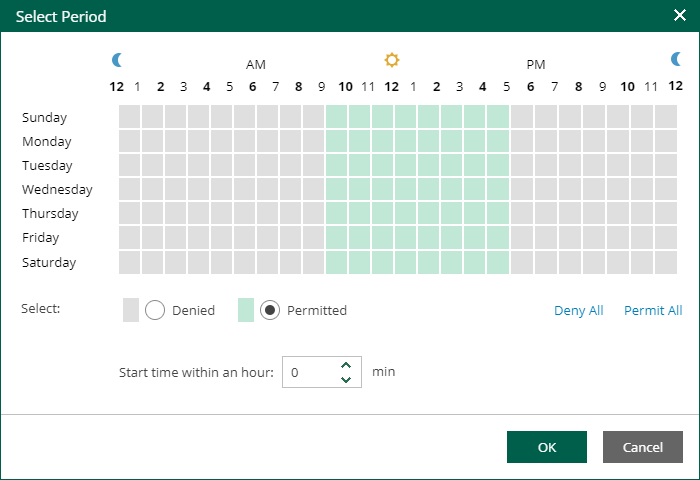Select the Permitted radio button
This screenshot has height=480, width=700.
[x=270, y=310]
